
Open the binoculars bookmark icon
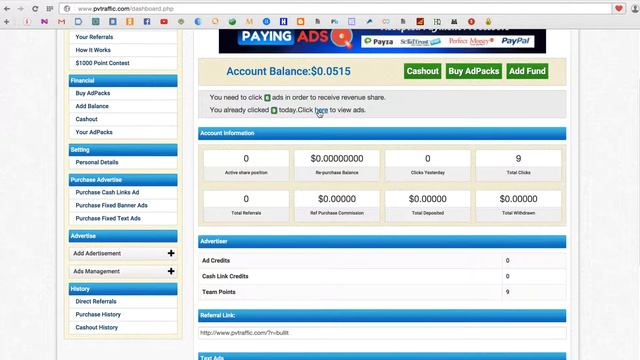[x=454, y=22]
